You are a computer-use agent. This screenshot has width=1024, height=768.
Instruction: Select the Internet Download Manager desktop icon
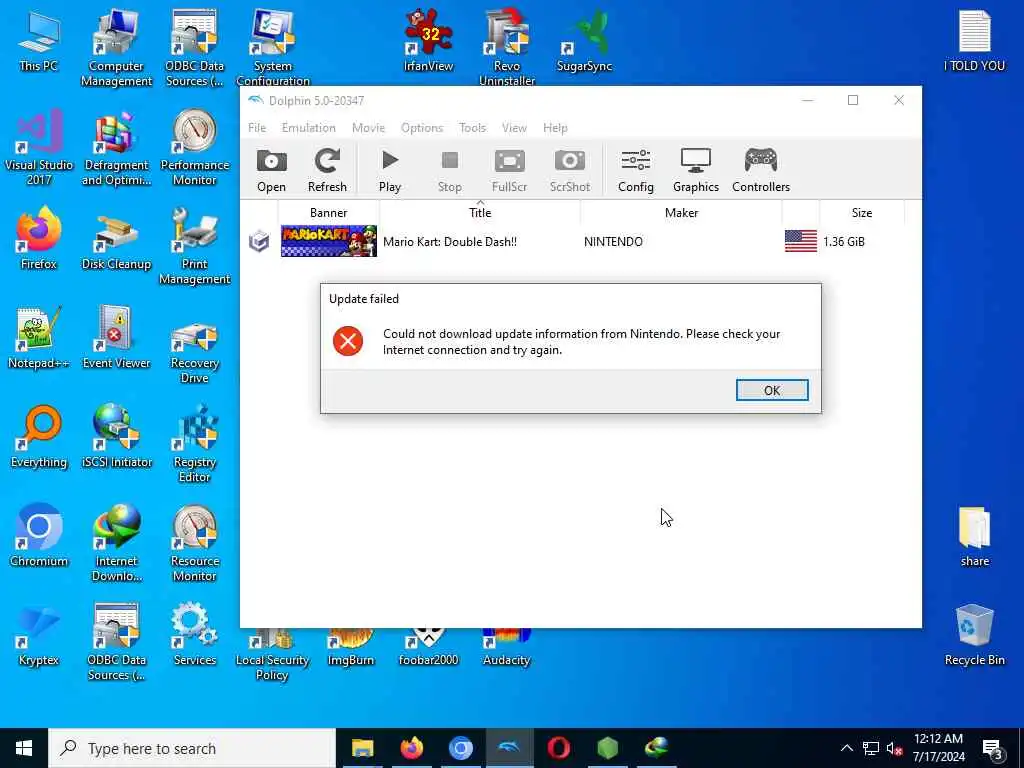[116, 544]
